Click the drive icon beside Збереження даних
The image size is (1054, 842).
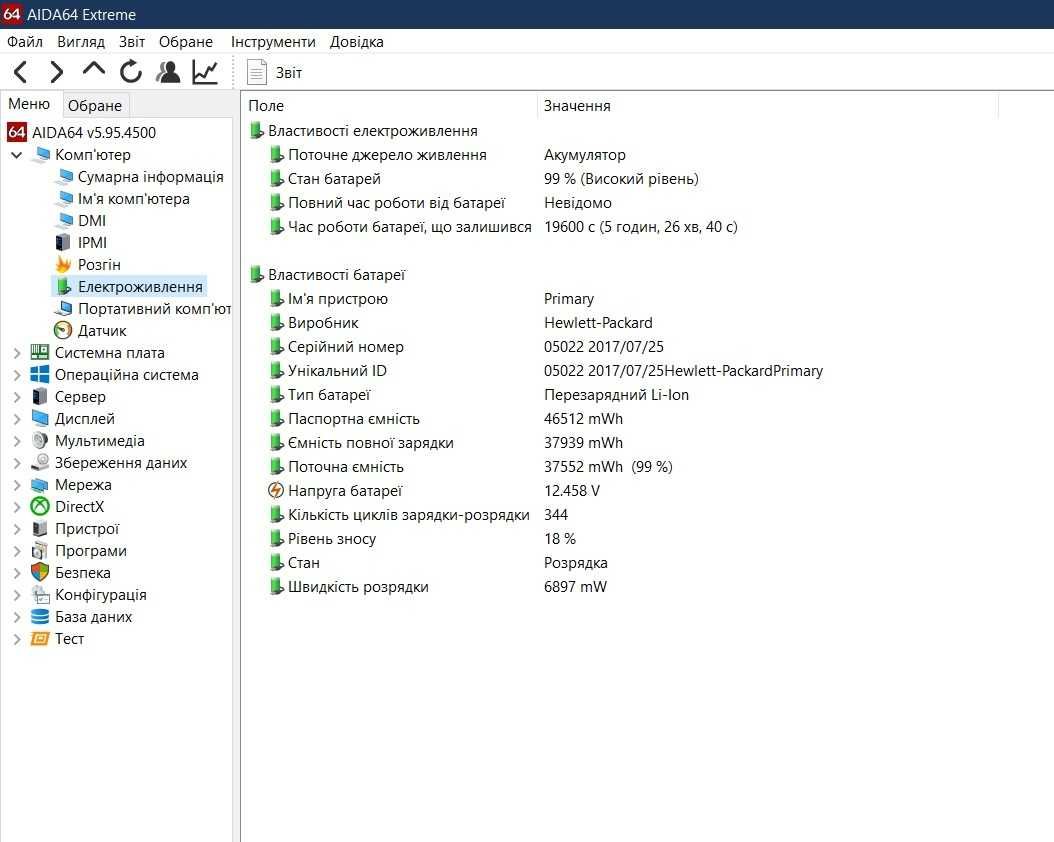40,462
